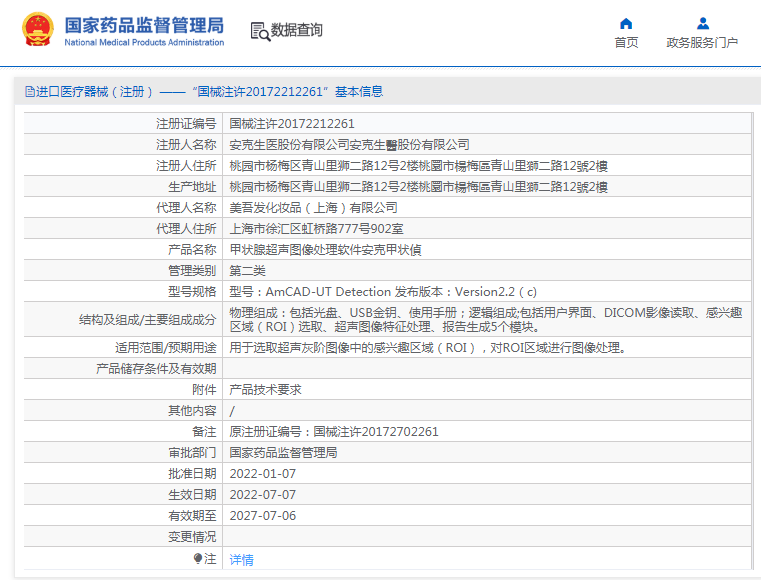Click the 生产地址 address value
This screenshot has height=580, width=761.
(418, 187)
